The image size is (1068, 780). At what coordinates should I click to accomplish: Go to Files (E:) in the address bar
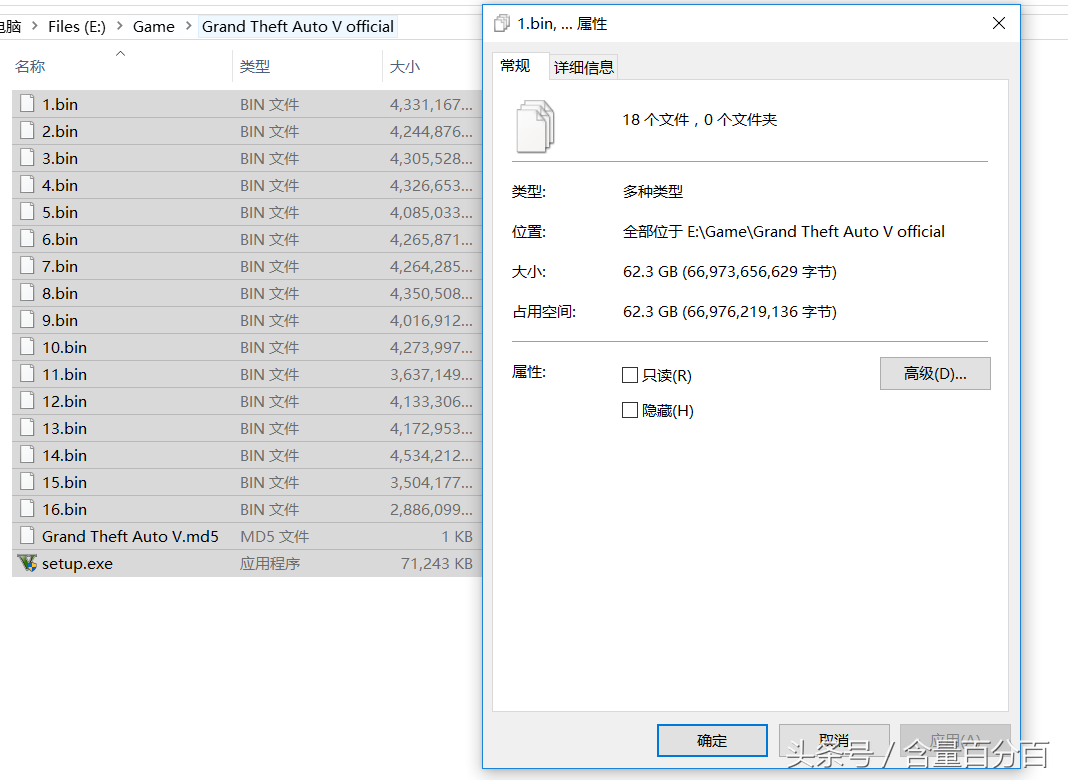[77, 27]
